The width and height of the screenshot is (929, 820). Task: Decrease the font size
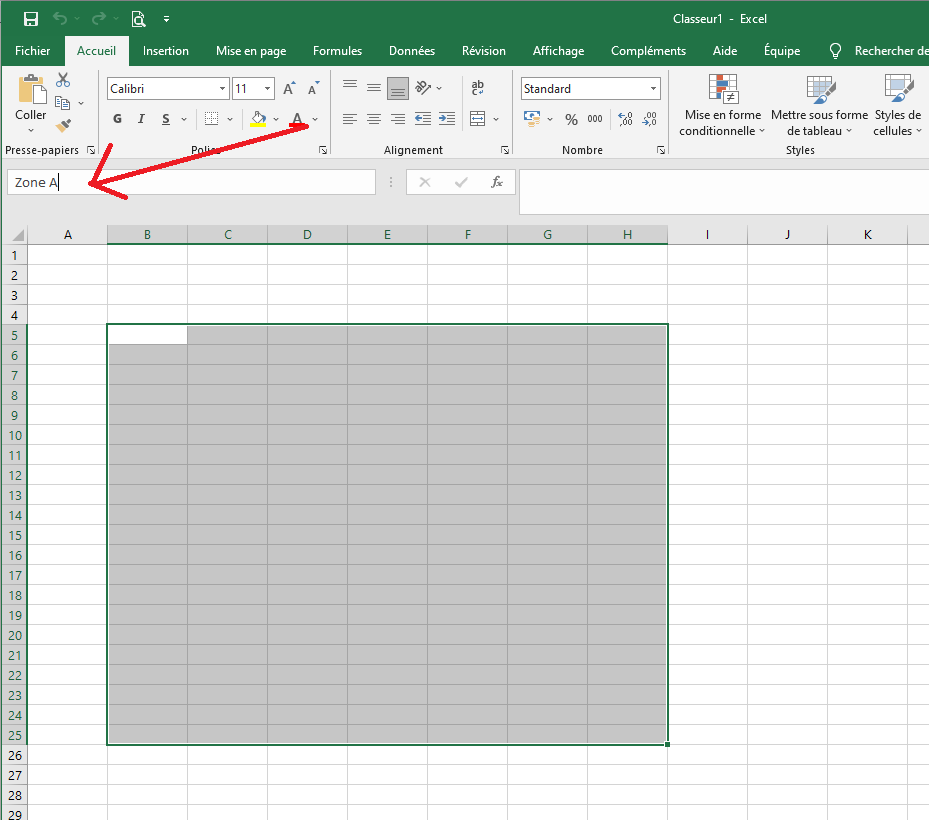pos(313,89)
